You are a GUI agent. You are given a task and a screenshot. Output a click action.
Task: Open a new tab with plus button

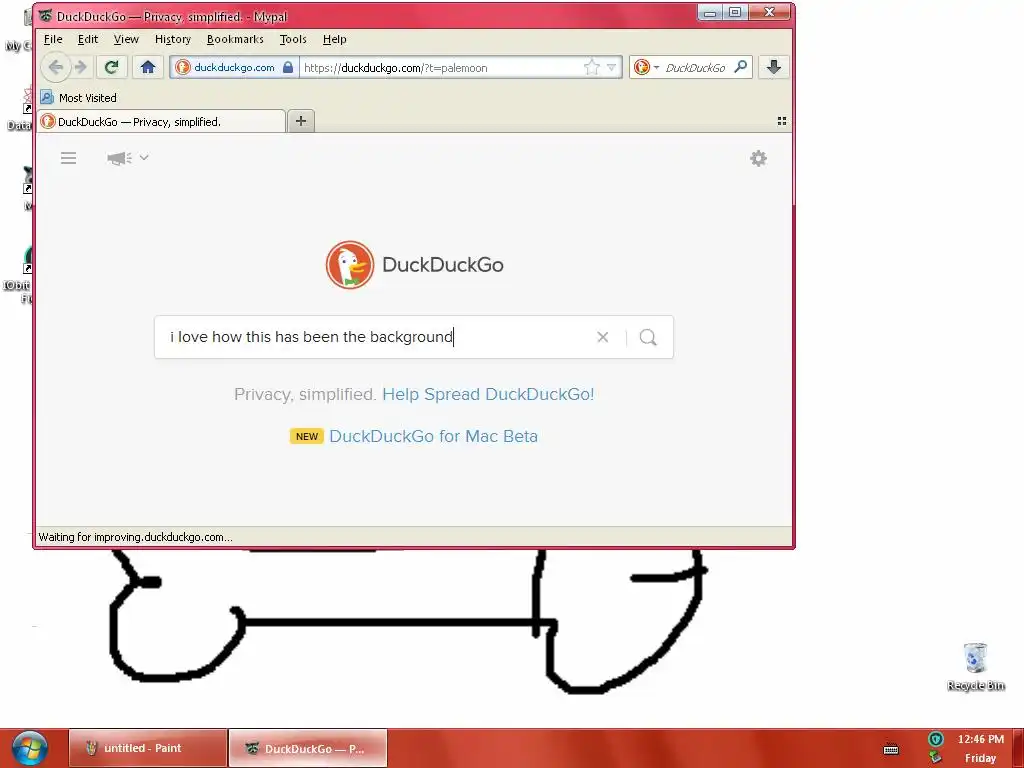[301, 121]
